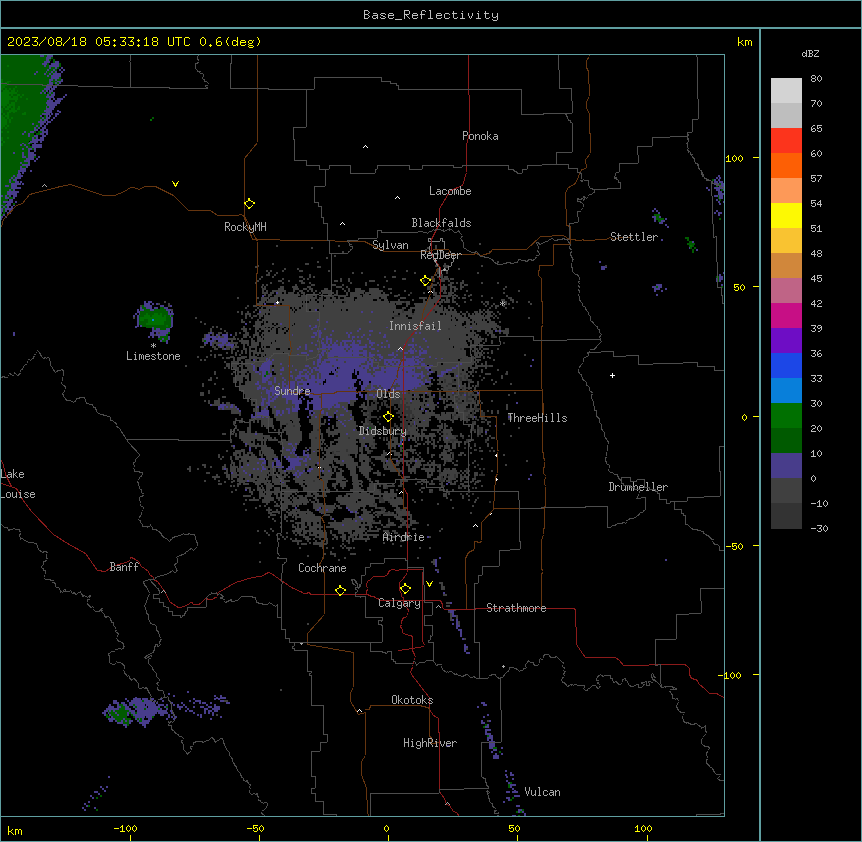Select the bright yellow 54 dBZ legend swatch
The width and height of the screenshot is (862, 842).
point(786,215)
